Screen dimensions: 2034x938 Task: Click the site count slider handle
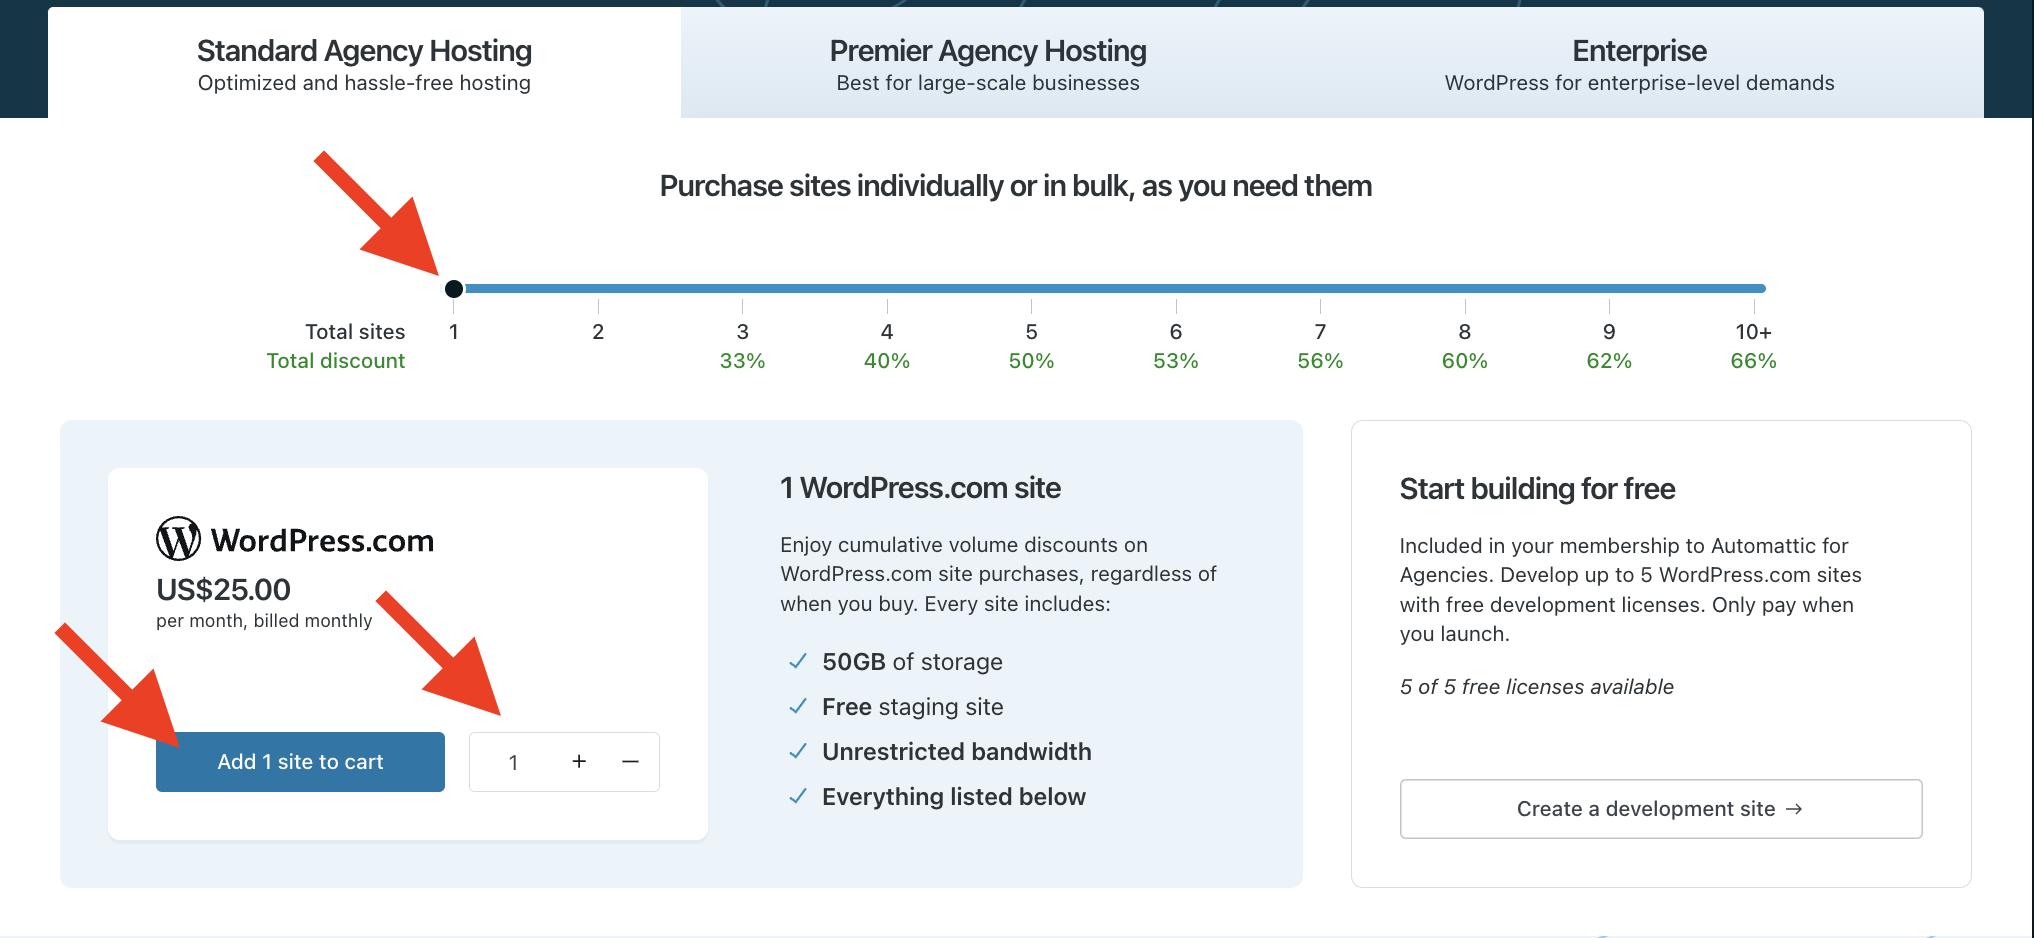(x=454, y=288)
